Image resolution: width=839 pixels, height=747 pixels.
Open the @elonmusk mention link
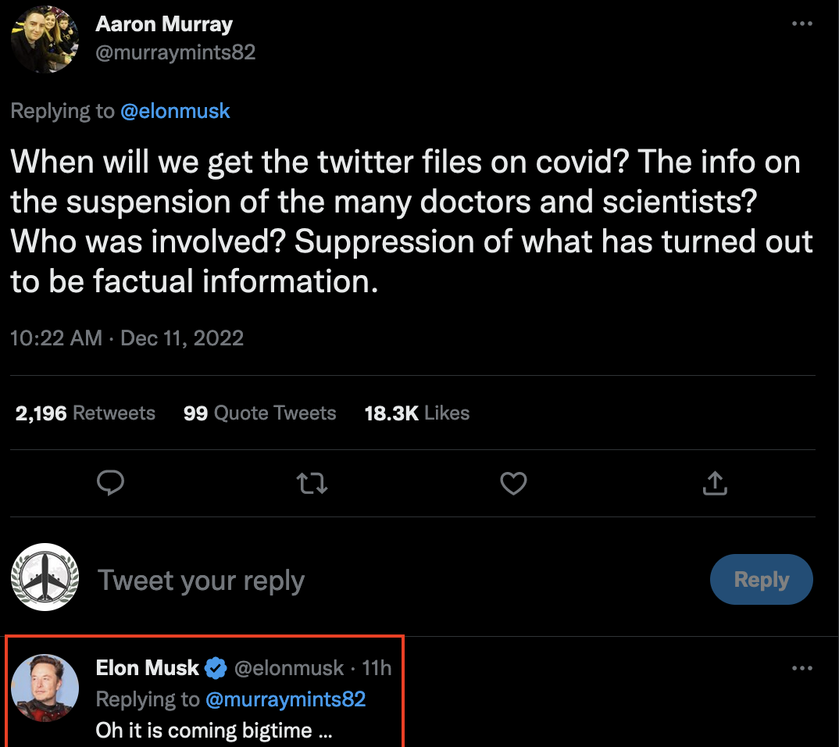coord(175,111)
